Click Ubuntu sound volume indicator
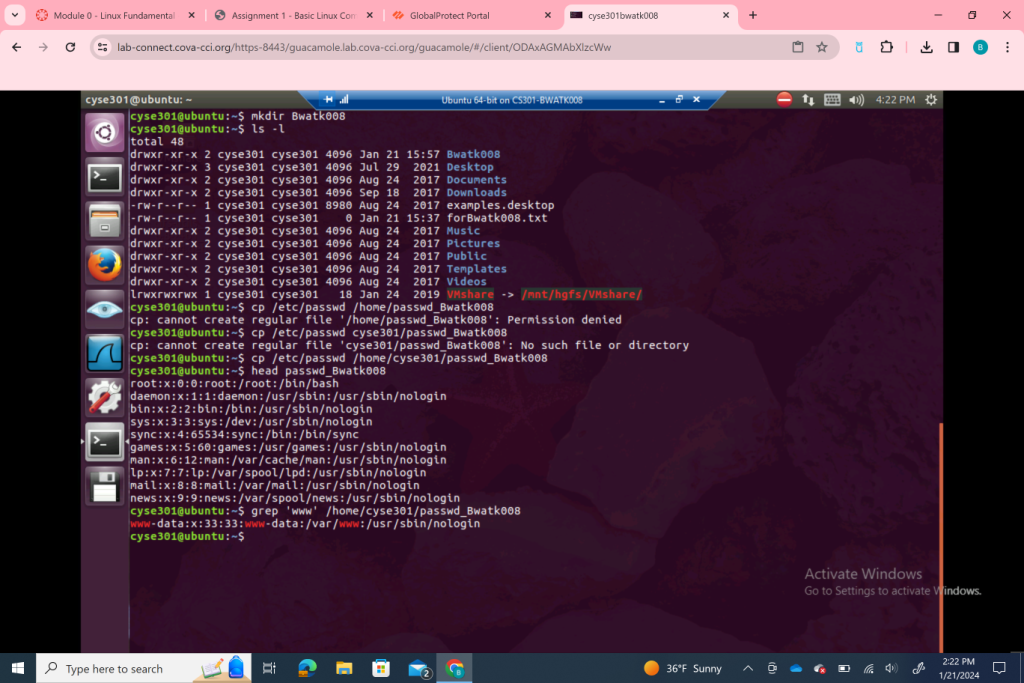The height and width of the screenshot is (683, 1024). pos(857,100)
